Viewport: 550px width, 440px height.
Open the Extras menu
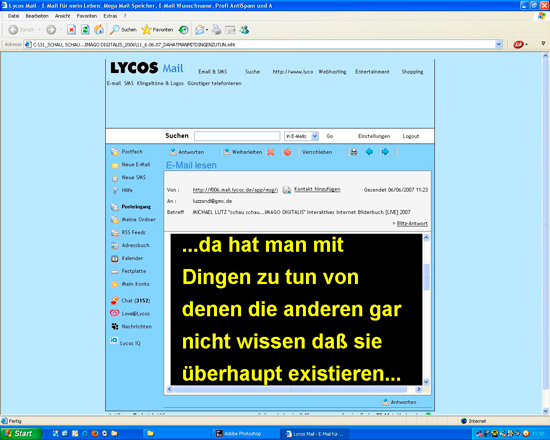(110, 16)
